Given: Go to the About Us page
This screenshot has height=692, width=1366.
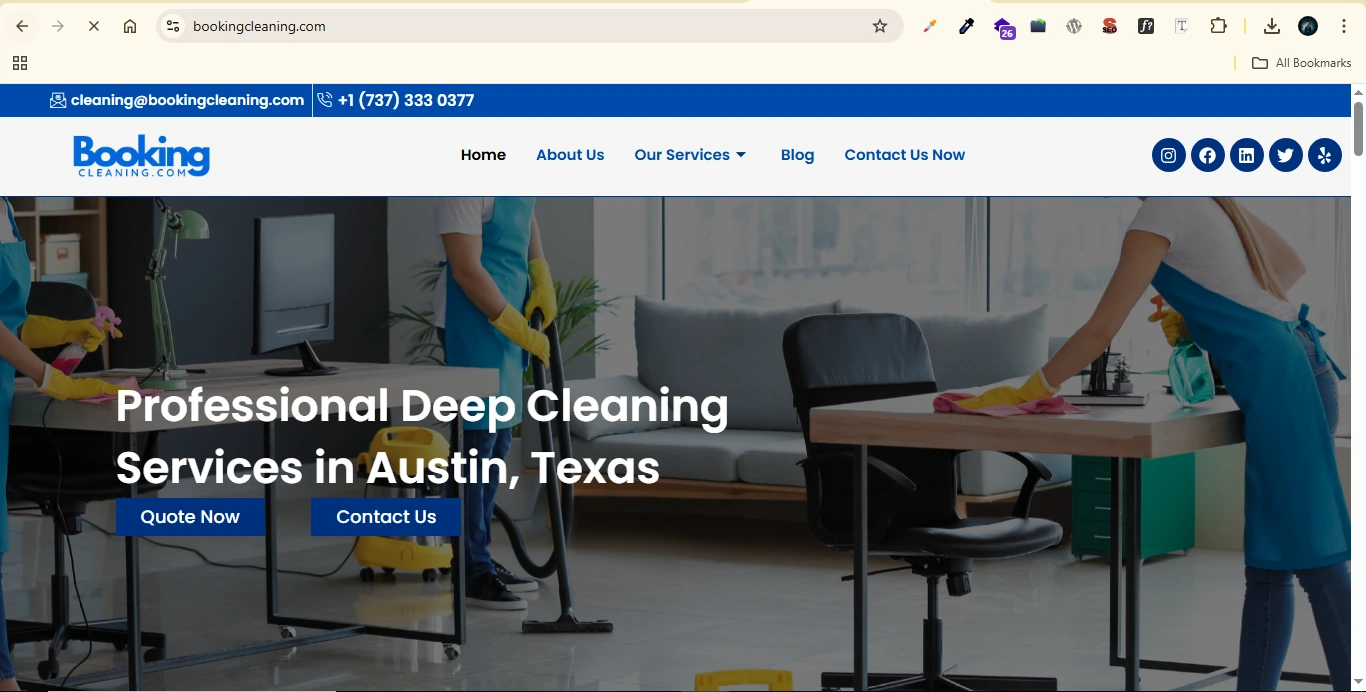Looking at the screenshot, I should pos(570,155).
